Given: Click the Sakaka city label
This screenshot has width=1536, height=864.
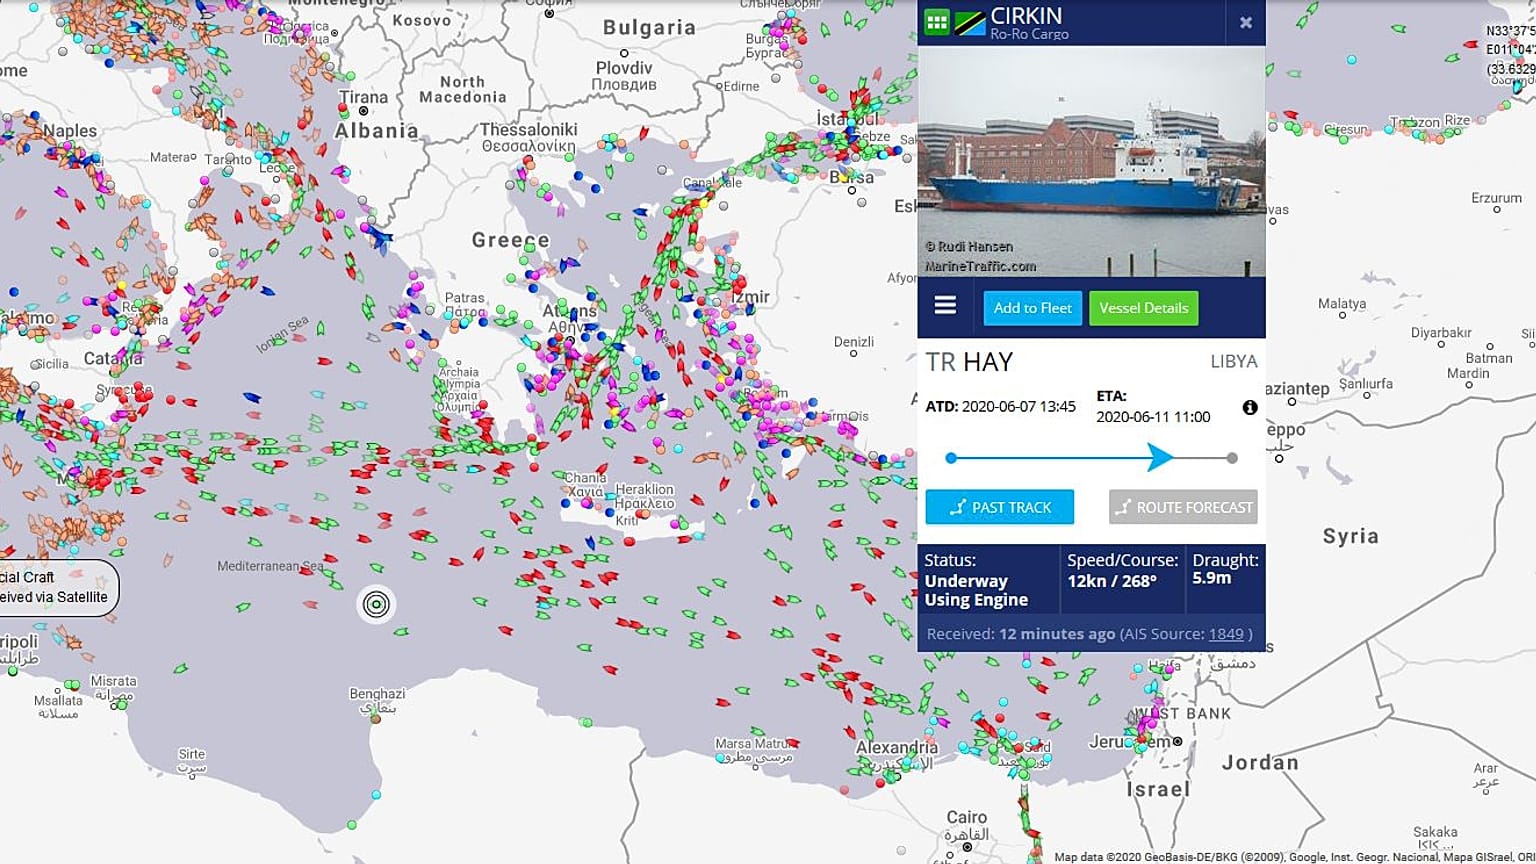Looking at the screenshot, I should [x=1435, y=832].
